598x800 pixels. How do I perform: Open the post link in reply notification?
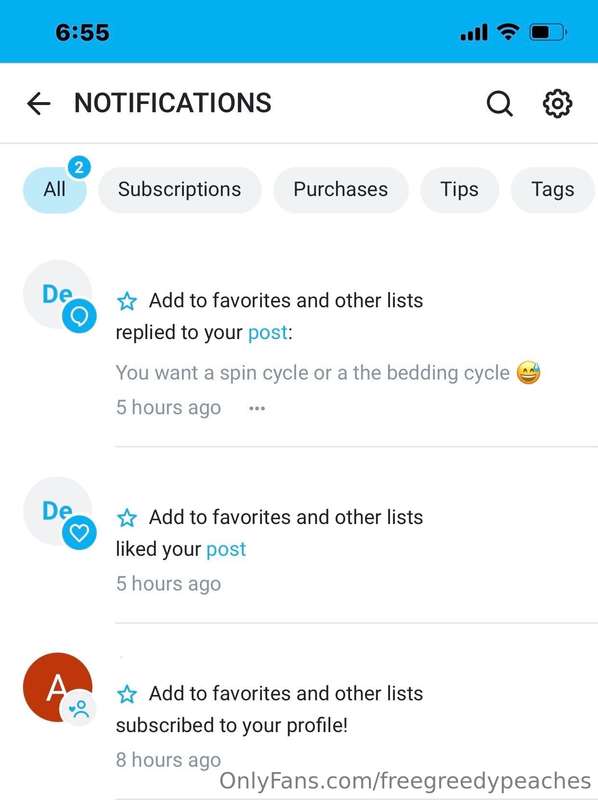tap(268, 333)
